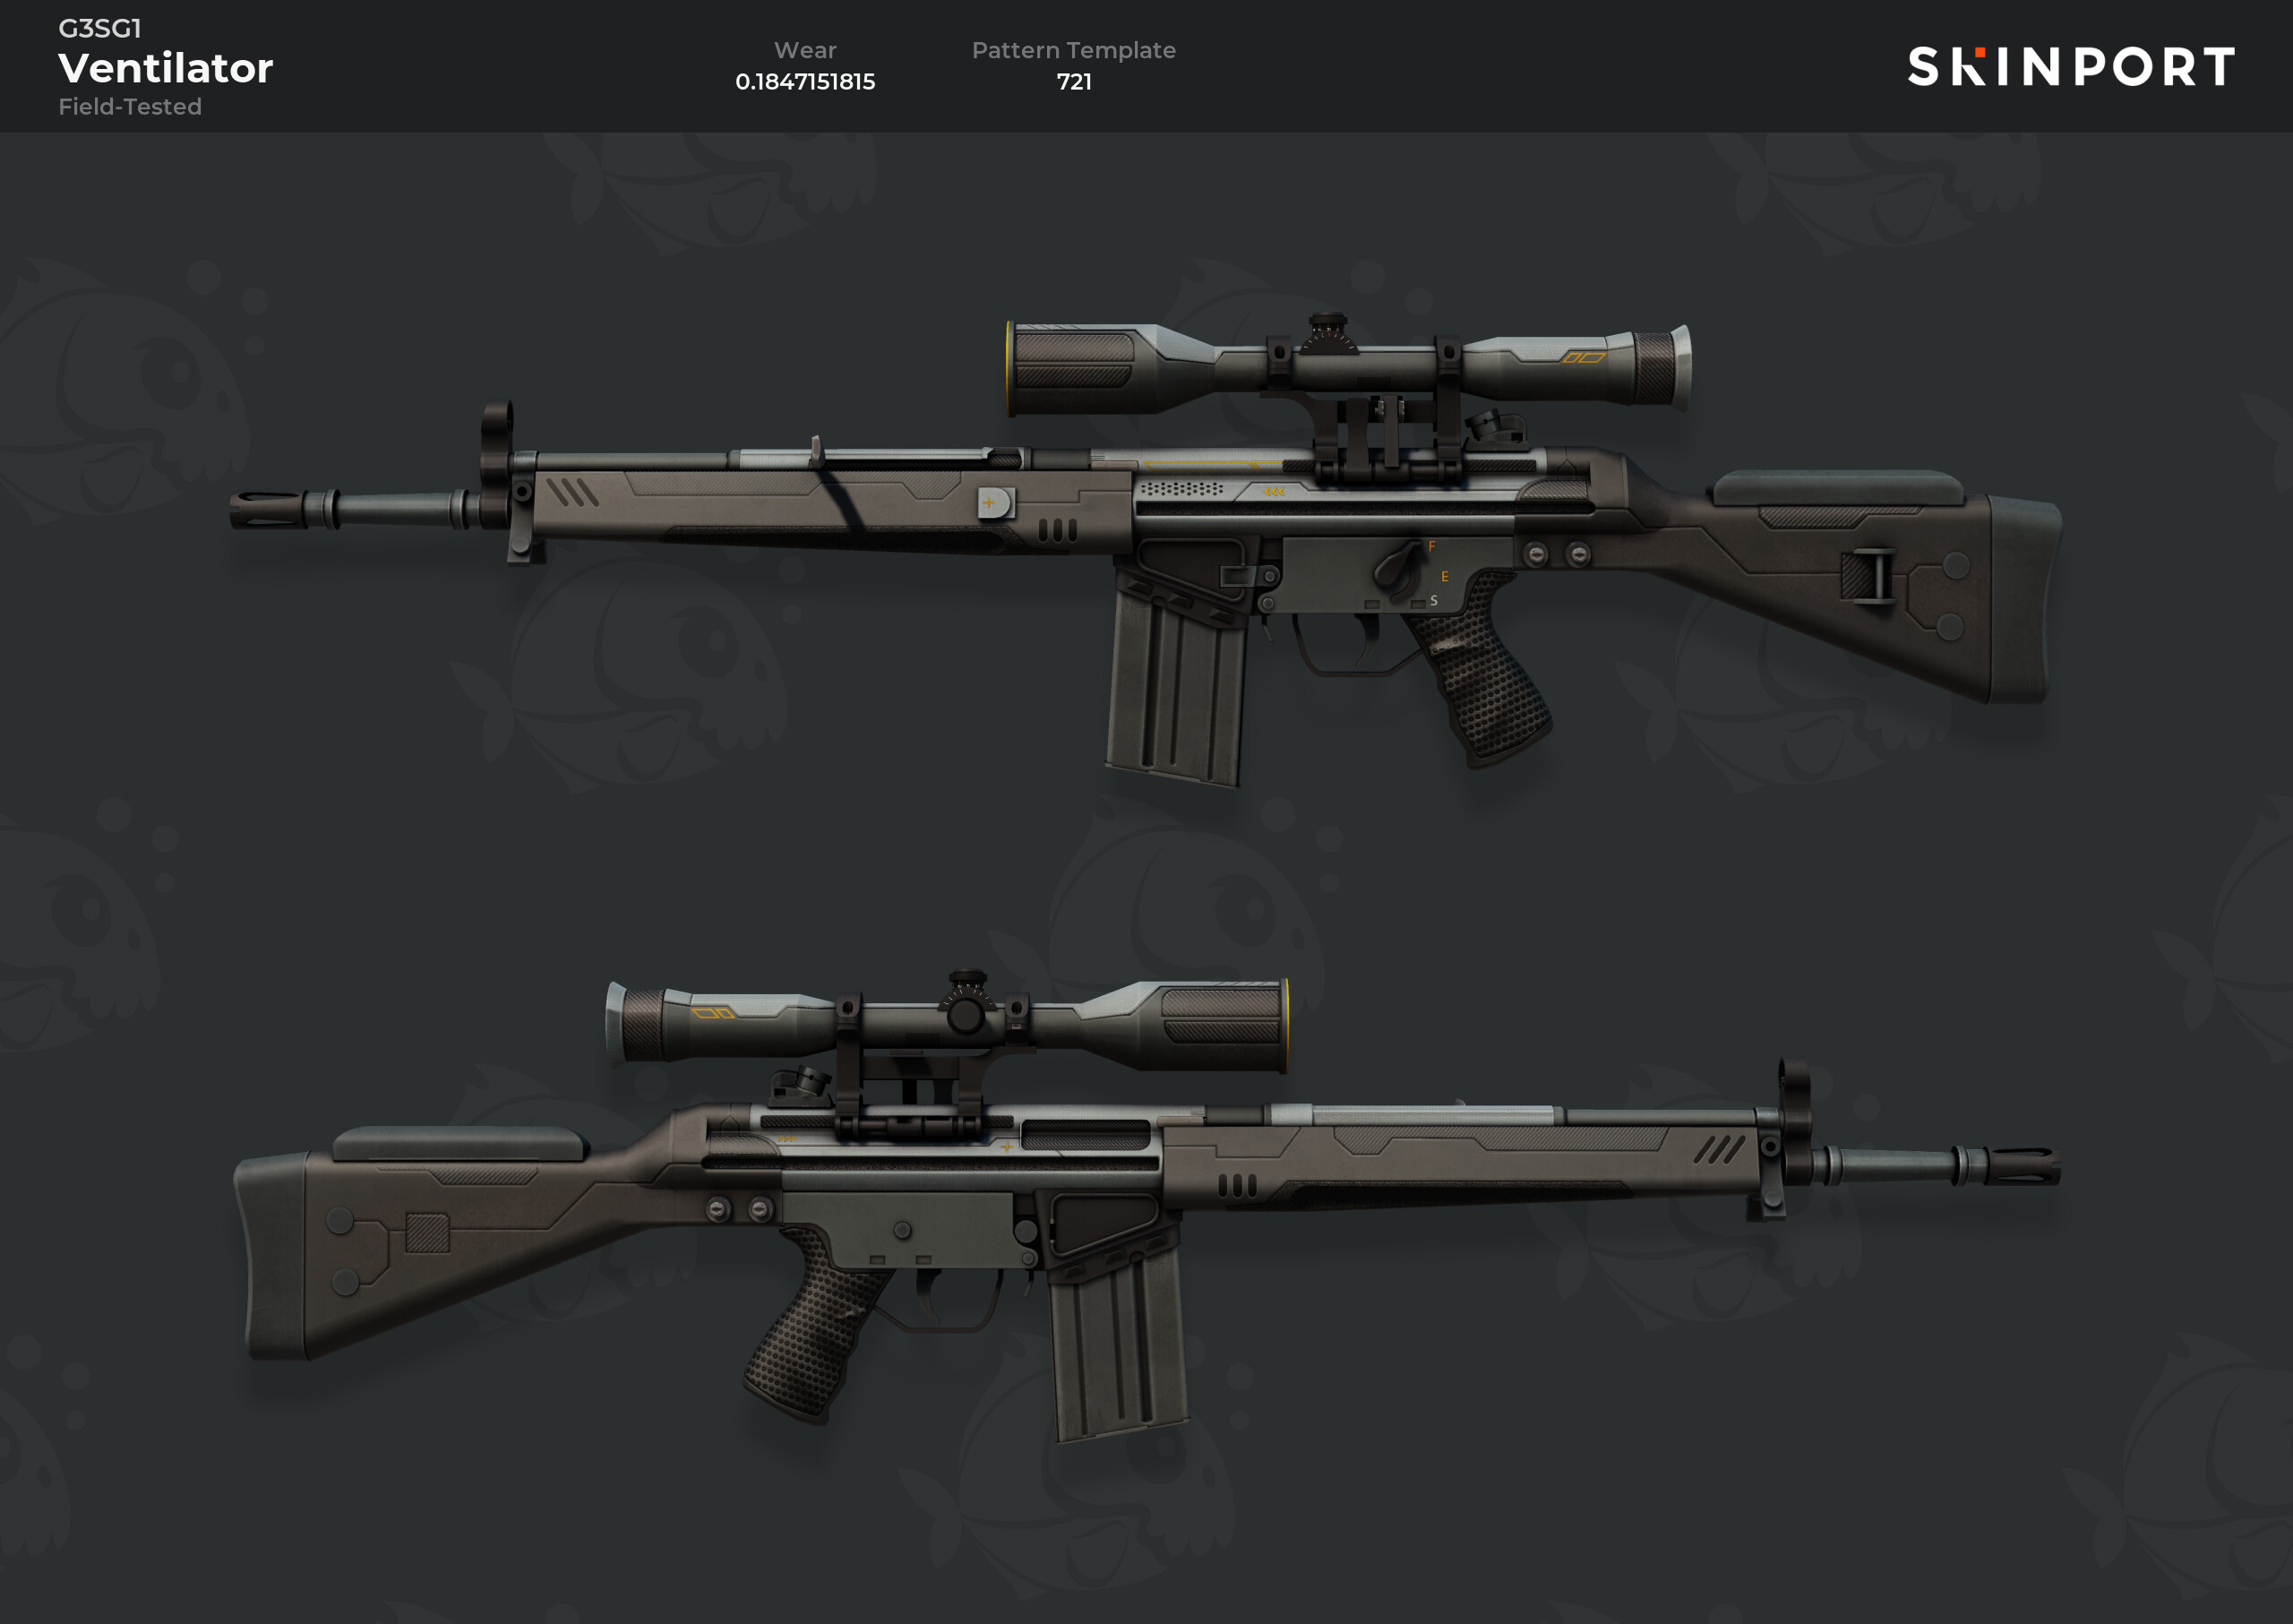The width and height of the screenshot is (2293, 1624).
Task: Click the pattern template number 721
Action: 1074,82
